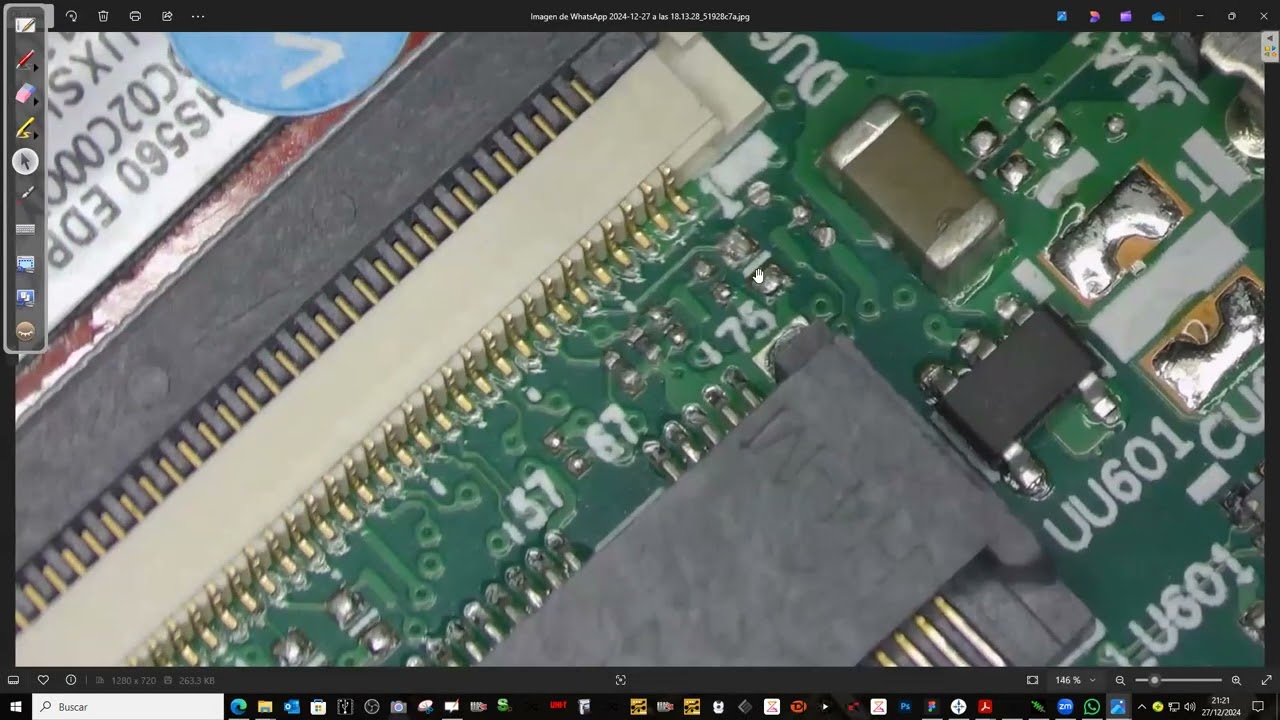
Task: Select the red pen annotation tool
Action: coord(25,59)
